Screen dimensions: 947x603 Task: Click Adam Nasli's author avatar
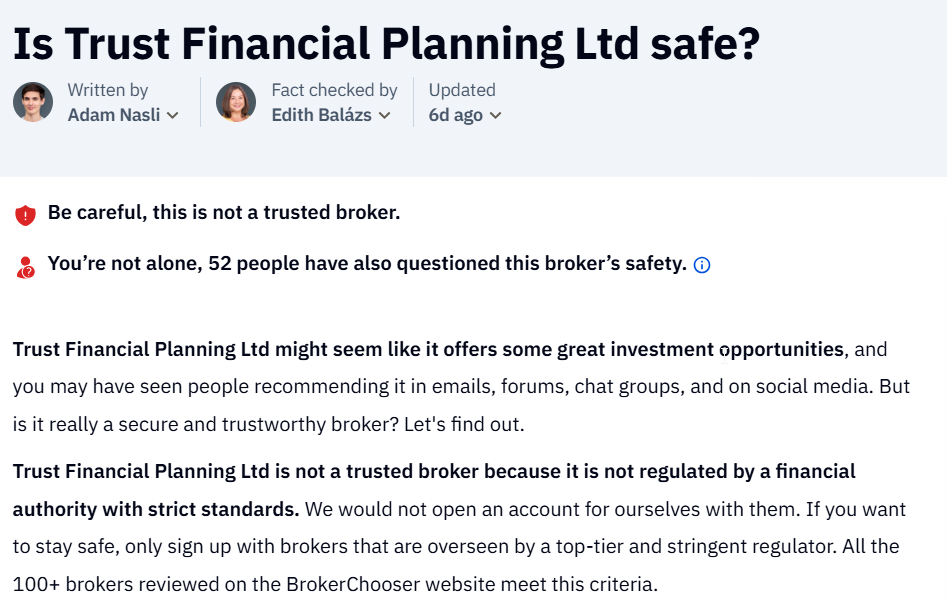(x=33, y=102)
